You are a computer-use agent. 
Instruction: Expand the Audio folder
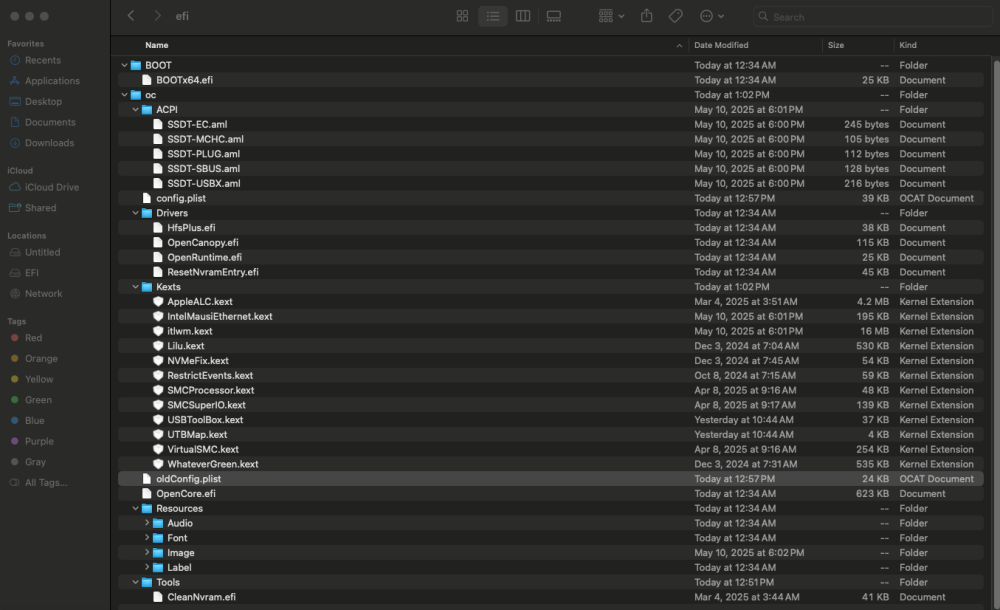coord(147,523)
